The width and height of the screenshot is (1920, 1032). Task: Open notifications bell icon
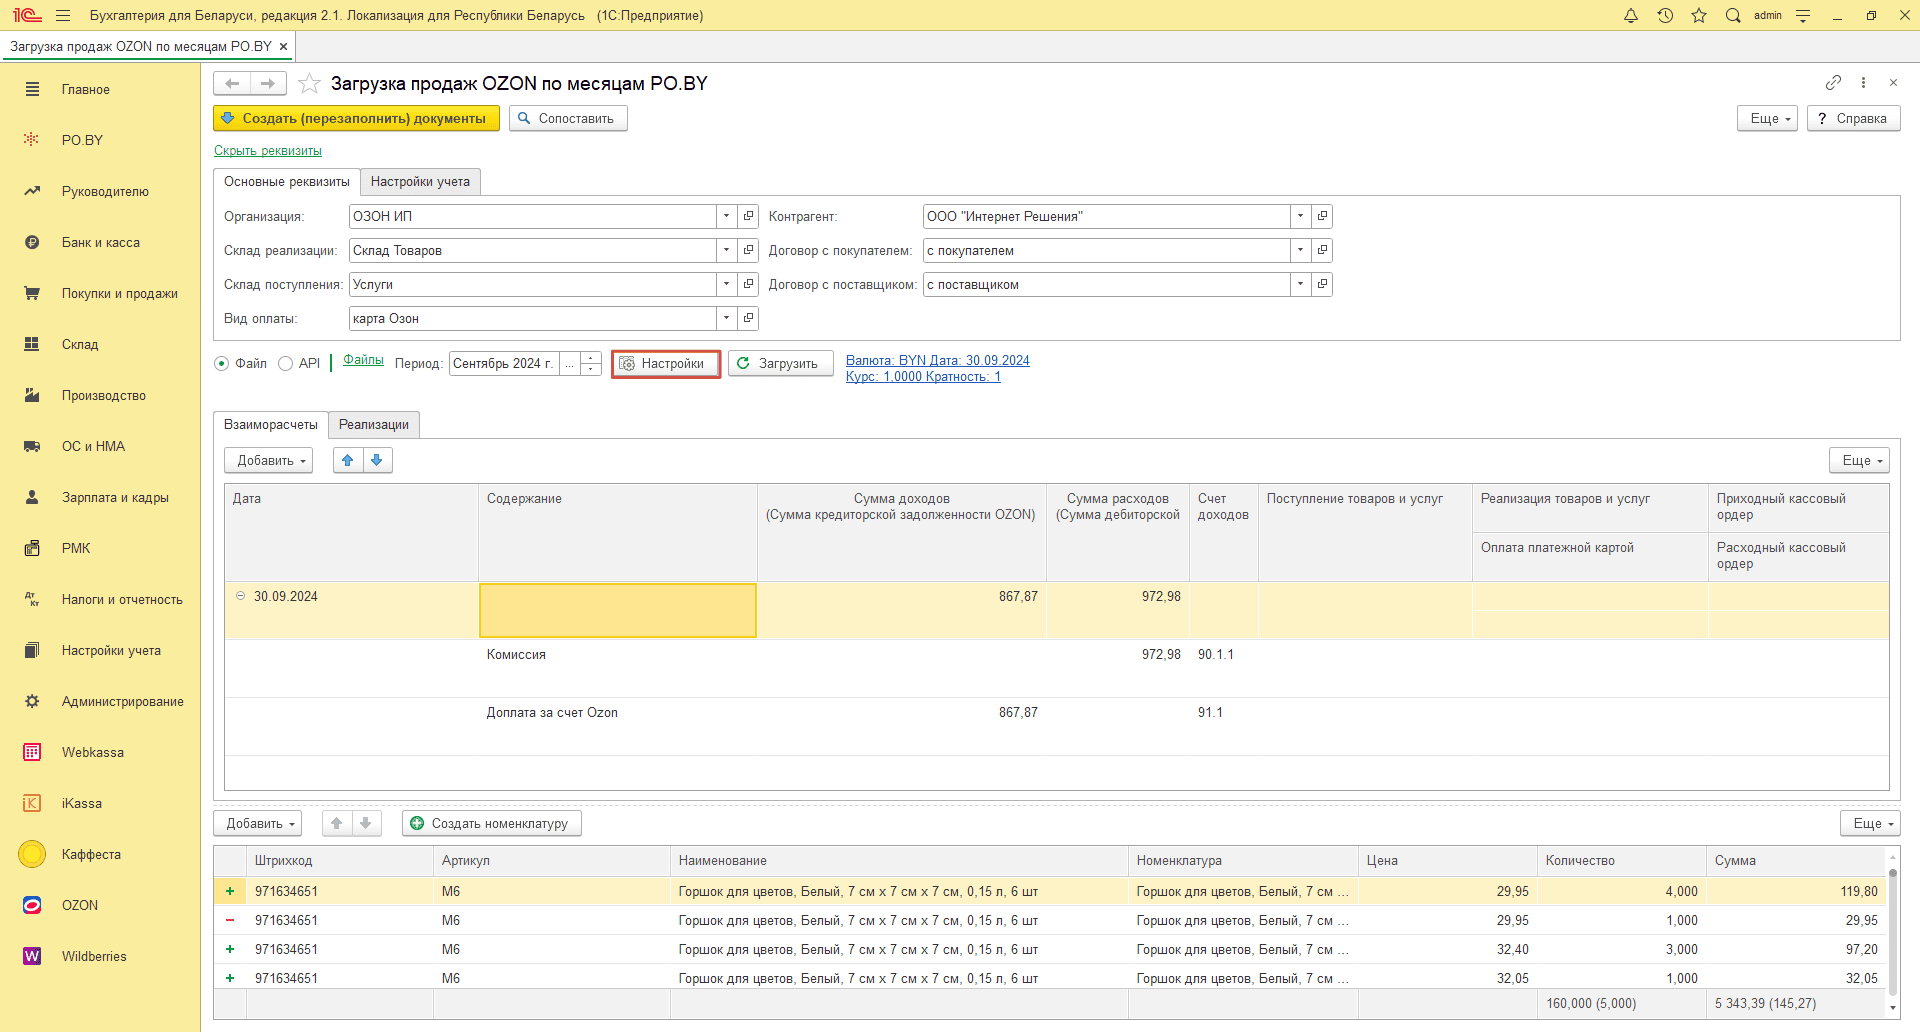coord(1631,15)
